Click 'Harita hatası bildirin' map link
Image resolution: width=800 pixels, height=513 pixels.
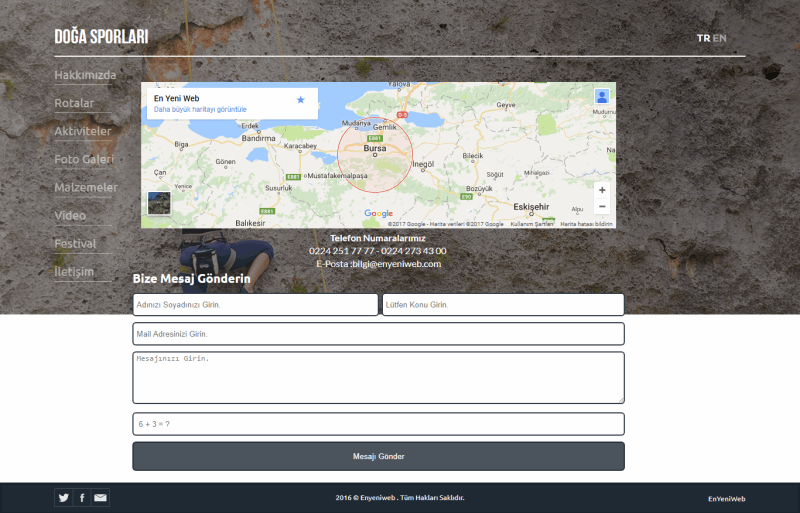tap(586, 224)
